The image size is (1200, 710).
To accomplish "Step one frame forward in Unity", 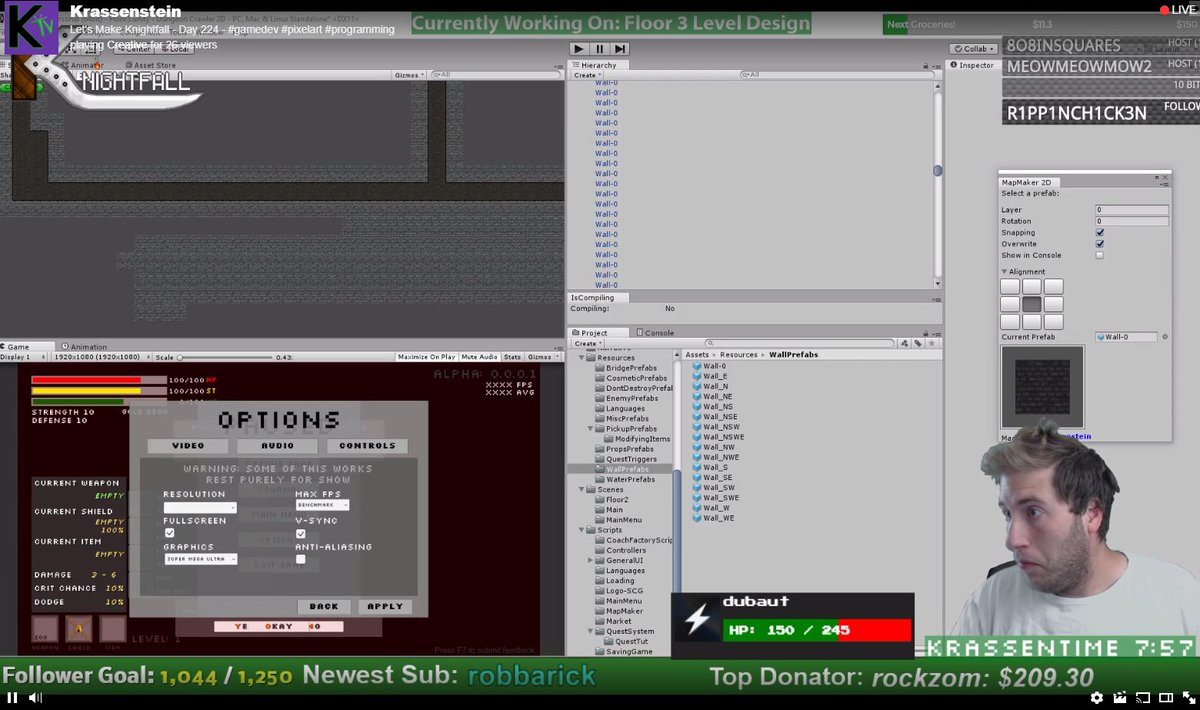I will (x=620, y=48).
